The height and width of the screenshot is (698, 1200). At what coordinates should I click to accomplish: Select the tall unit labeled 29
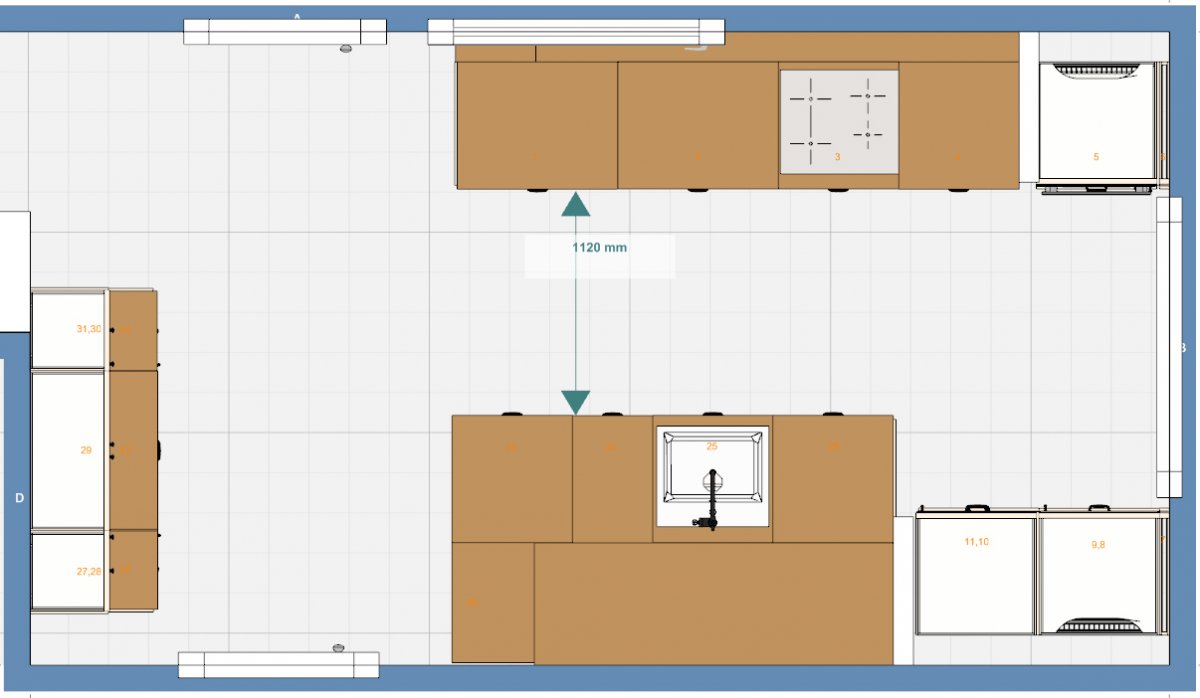pyautogui.click(x=68, y=450)
